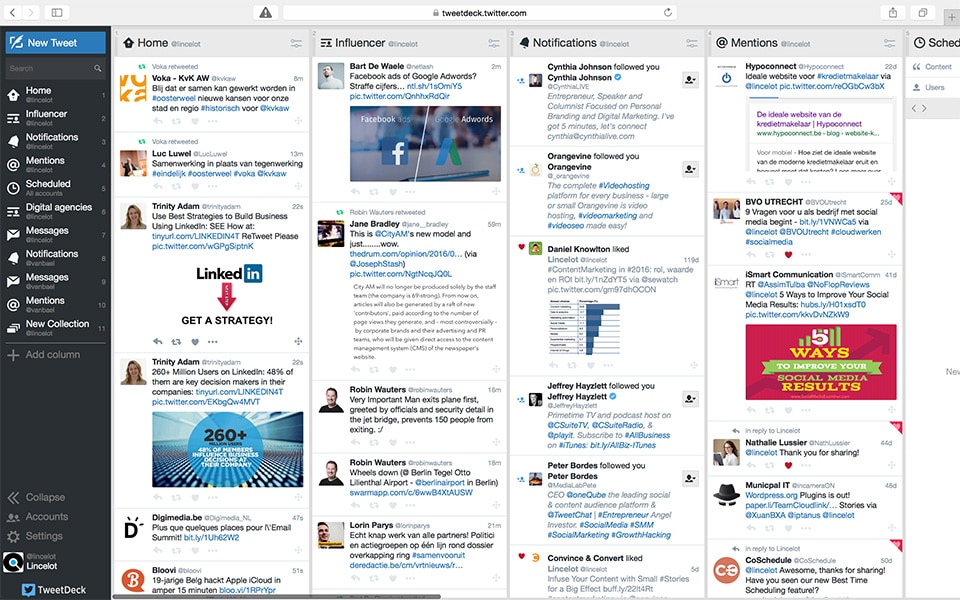Open ntl.sh/1sOmiY5 link in Bart's tweet

[435, 86]
